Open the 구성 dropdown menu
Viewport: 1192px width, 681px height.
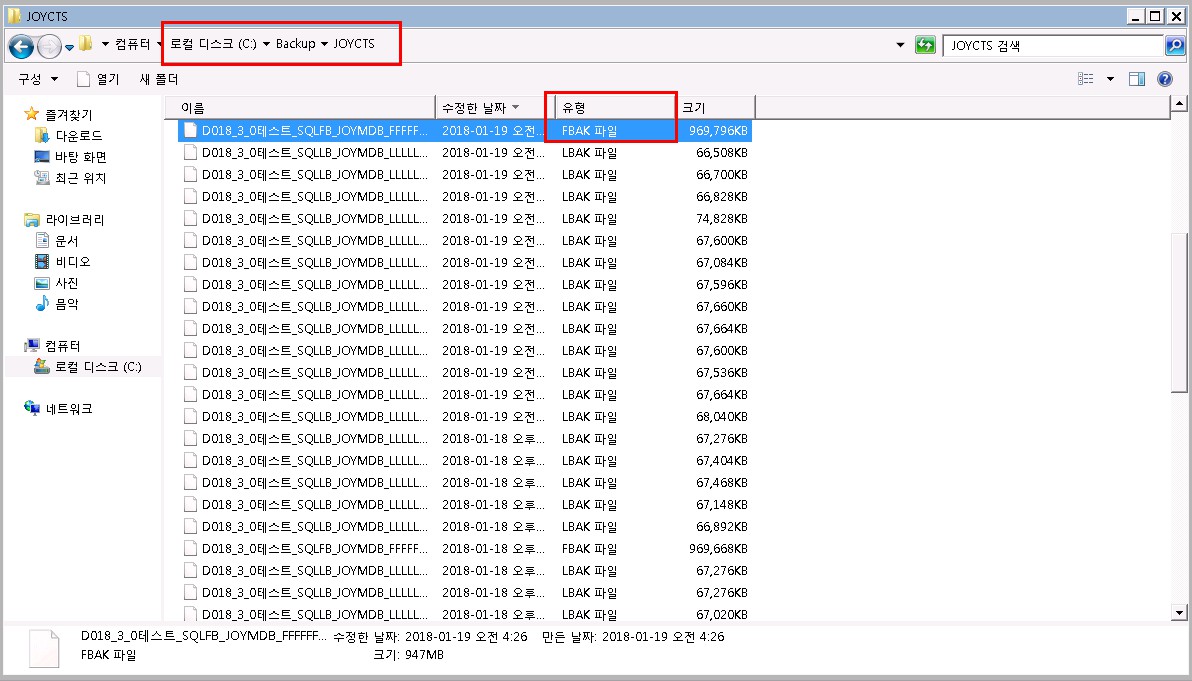[x=38, y=79]
